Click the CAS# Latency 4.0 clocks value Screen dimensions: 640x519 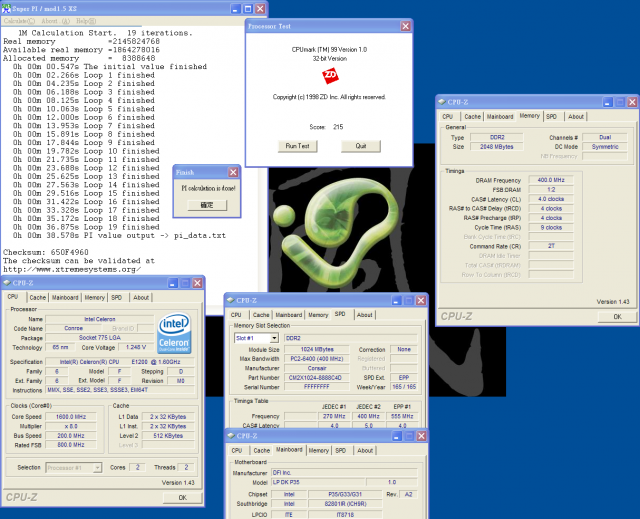tap(551, 199)
